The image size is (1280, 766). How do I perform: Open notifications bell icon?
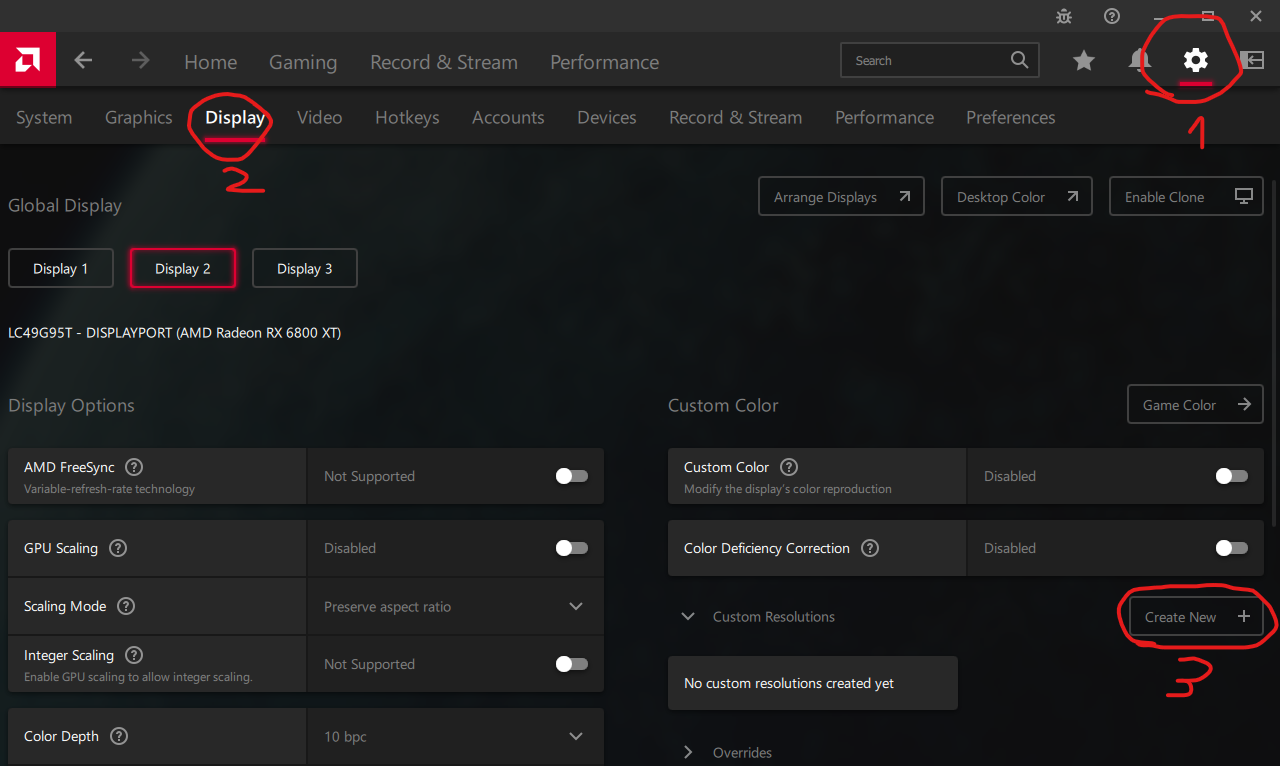1140,61
